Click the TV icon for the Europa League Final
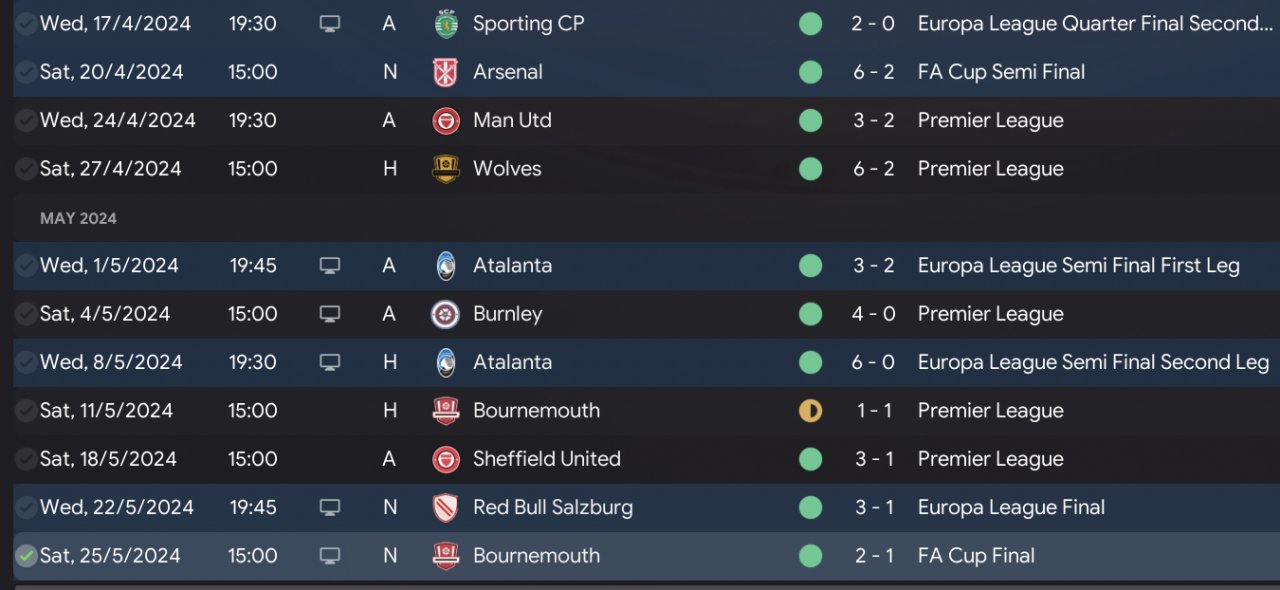Screen dimensions: 1280x590 click(x=330, y=508)
